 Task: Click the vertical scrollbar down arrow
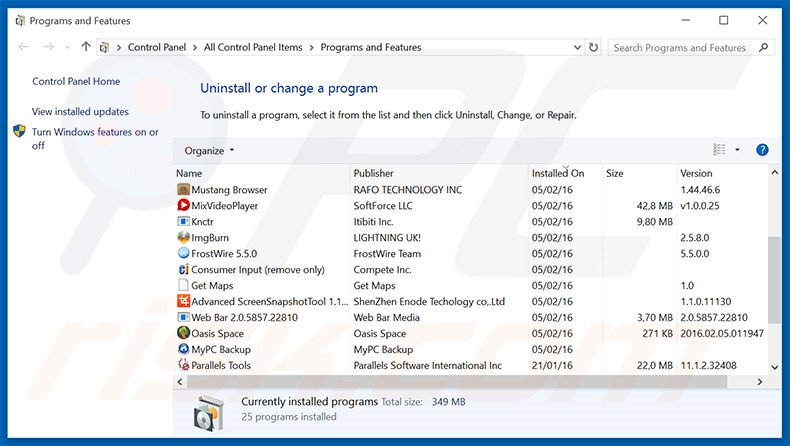point(774,367)
